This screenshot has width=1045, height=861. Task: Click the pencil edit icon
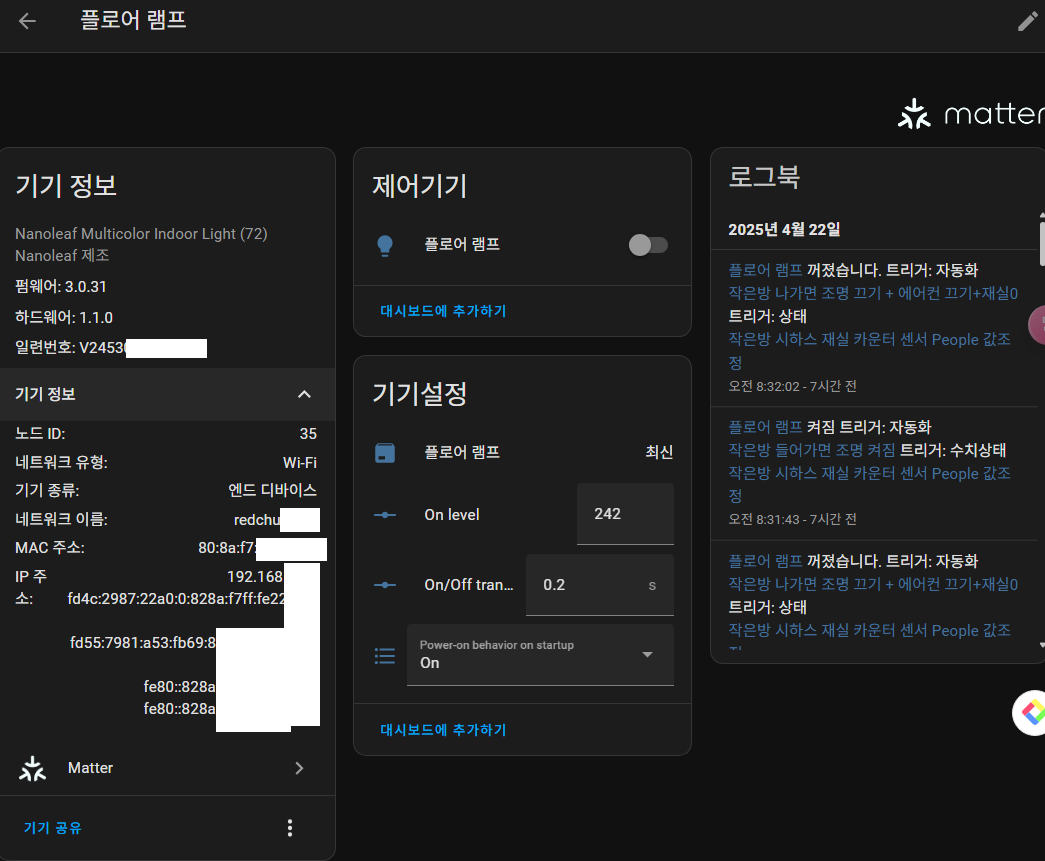pyautogui.click(x=1027, y=21)
